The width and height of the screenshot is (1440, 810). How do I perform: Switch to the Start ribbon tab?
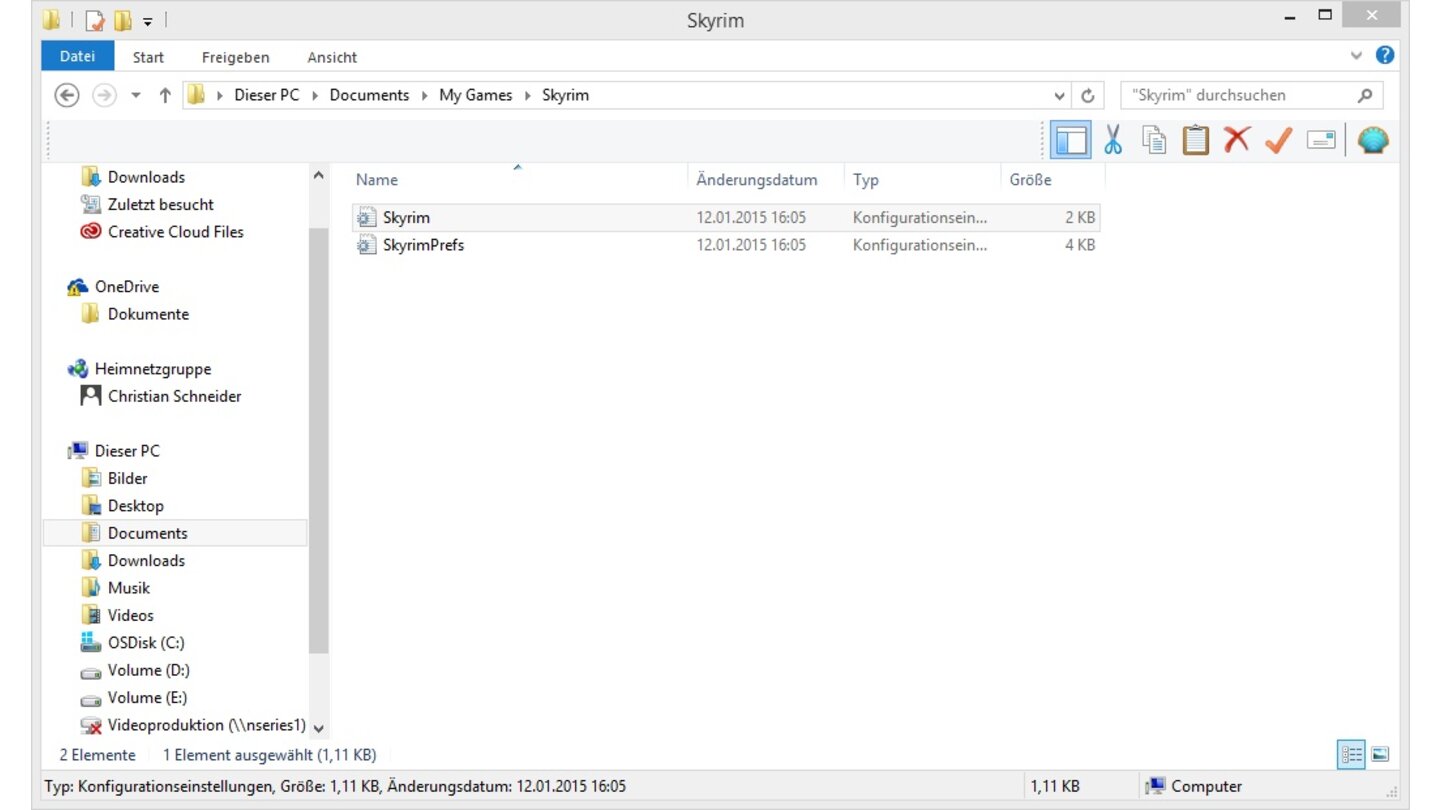[x=148, y=57]
